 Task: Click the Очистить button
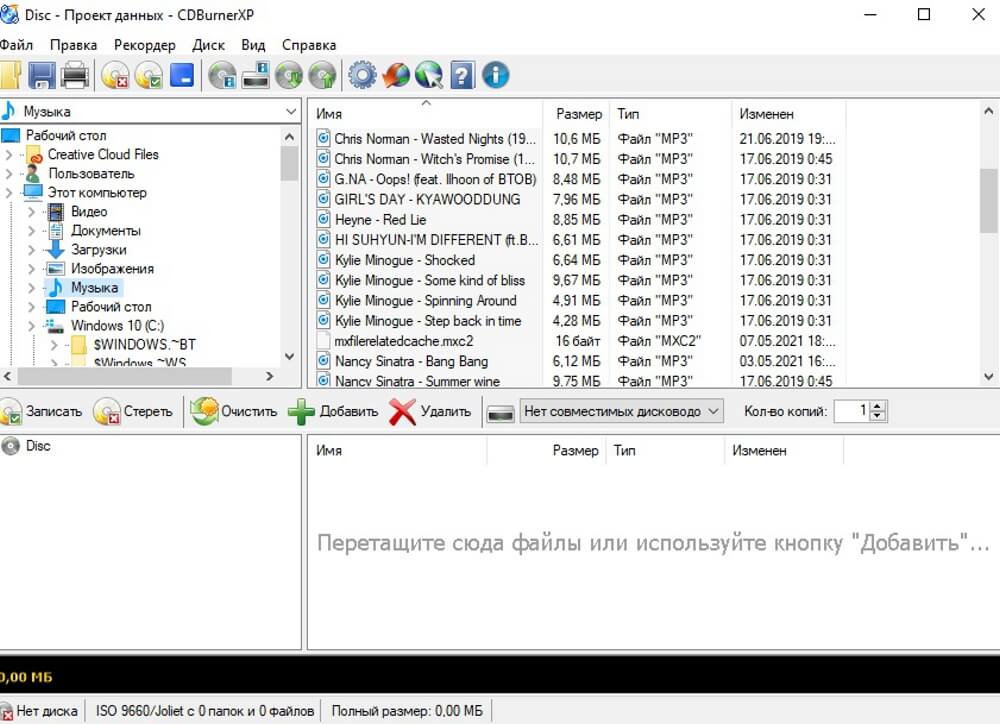click(234, 411)
